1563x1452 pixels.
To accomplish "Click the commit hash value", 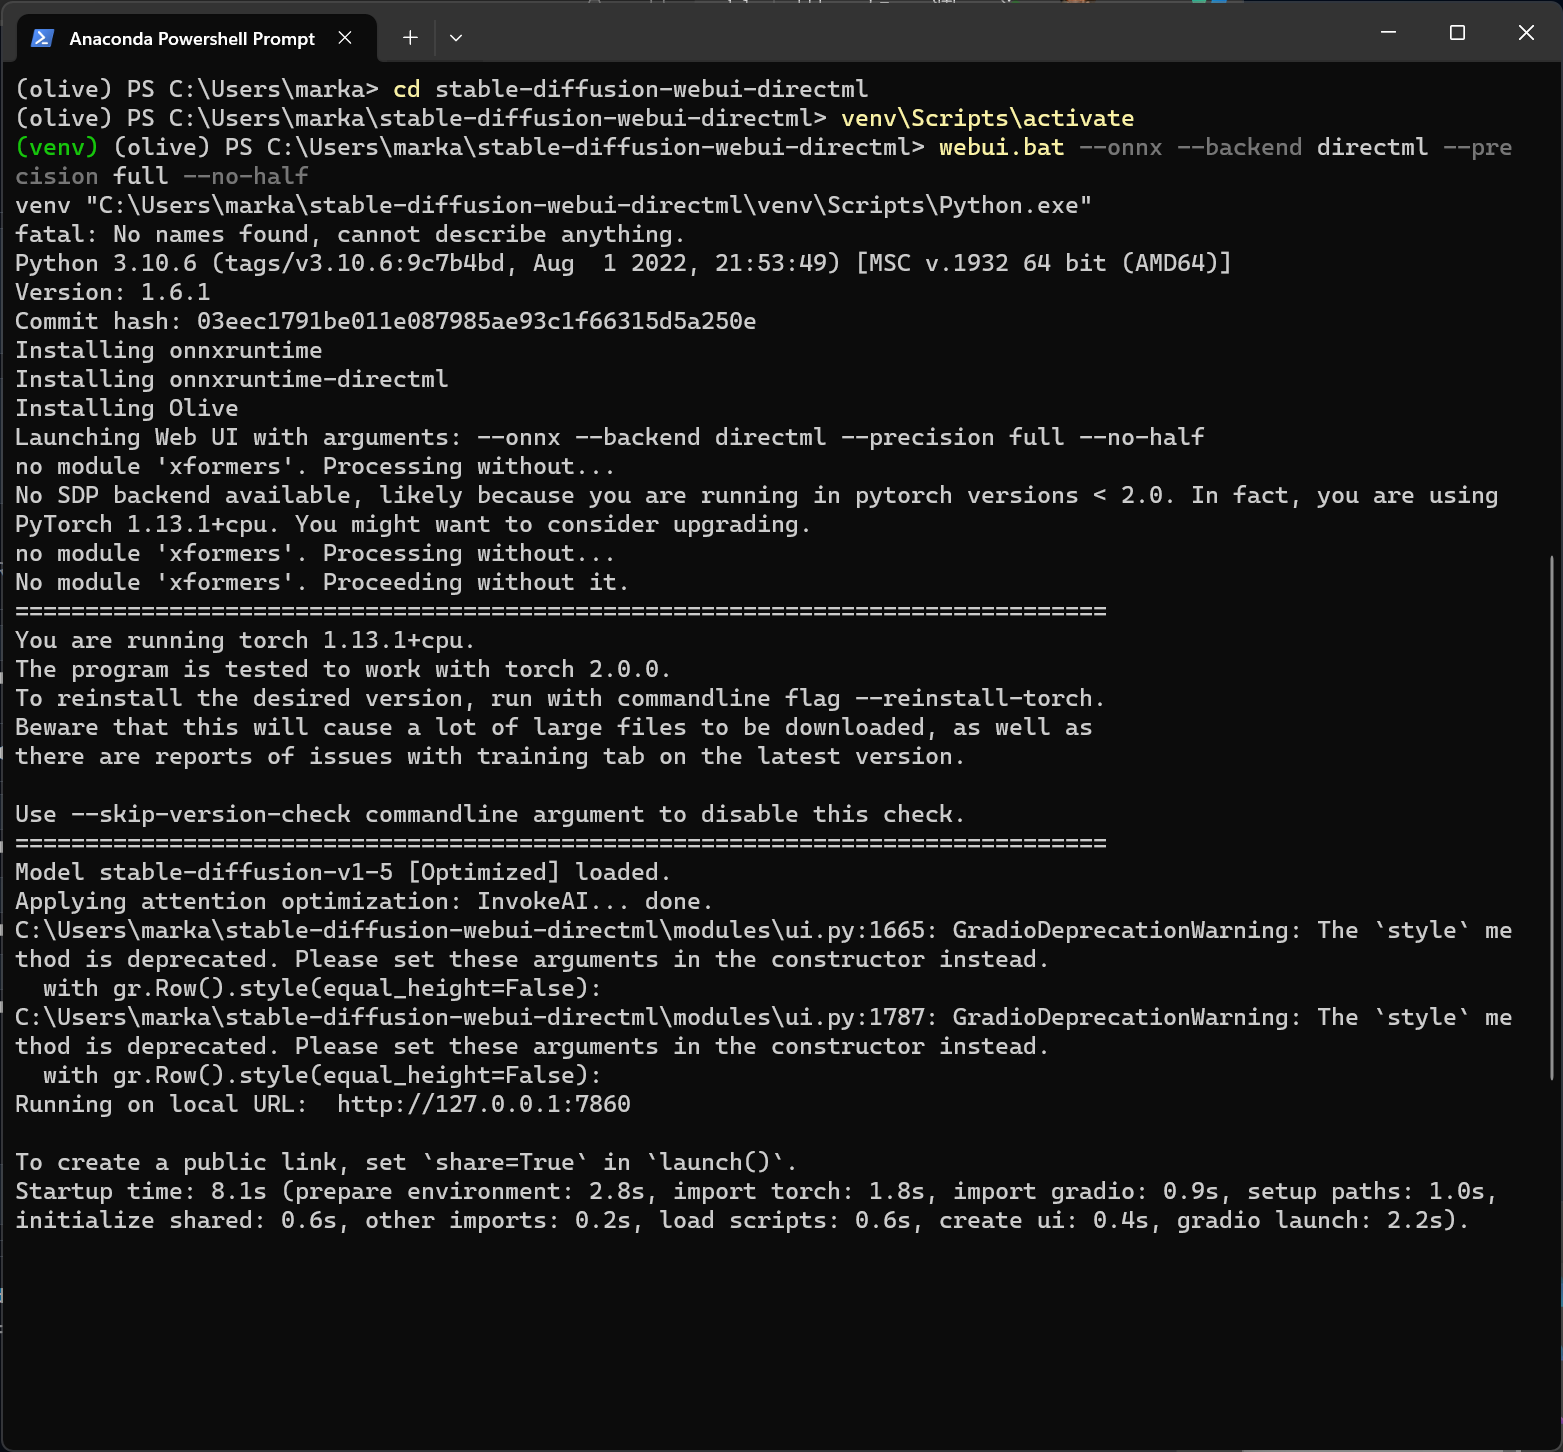I will tap(476, 321).
